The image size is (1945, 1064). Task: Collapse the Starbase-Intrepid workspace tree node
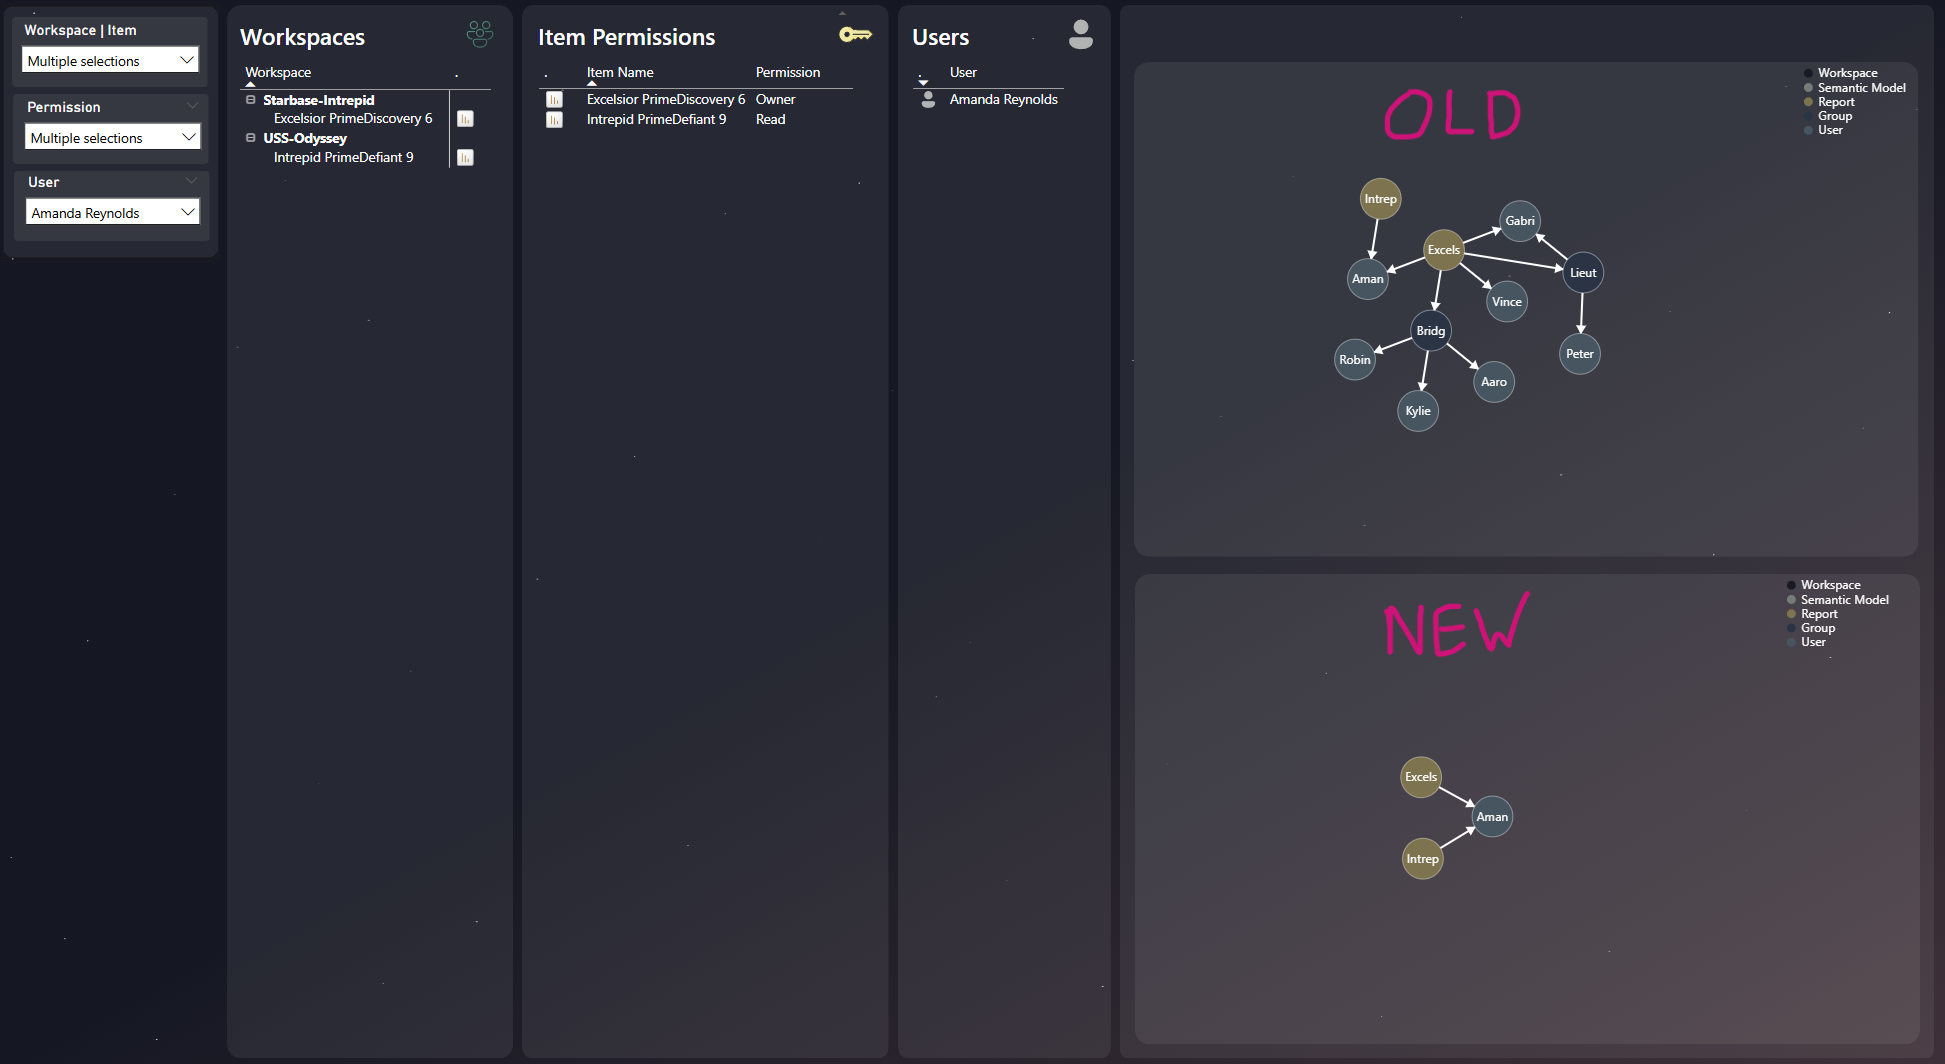[x=251, y=100]
